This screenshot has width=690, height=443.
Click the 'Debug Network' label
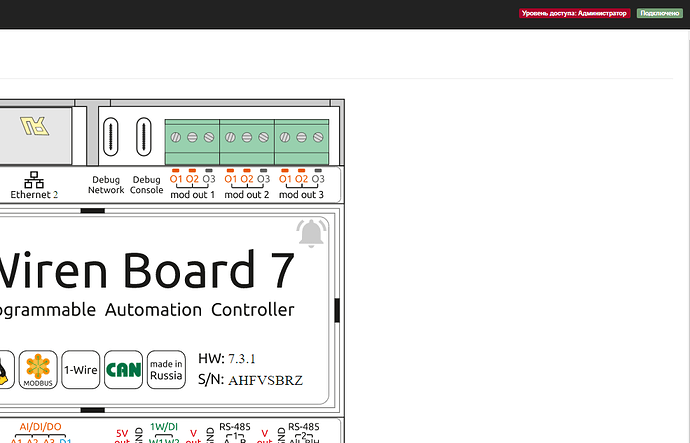click(x=106, y=185)
